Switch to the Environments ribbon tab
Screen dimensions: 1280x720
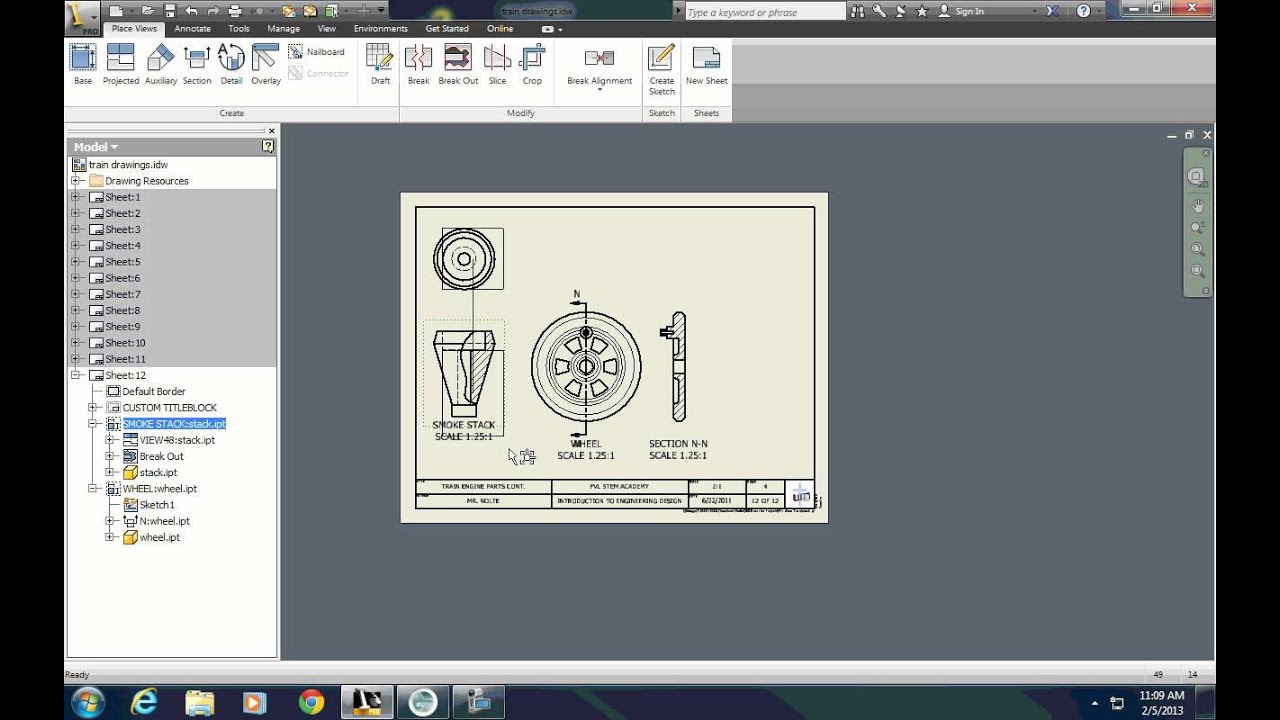(380, 29)
